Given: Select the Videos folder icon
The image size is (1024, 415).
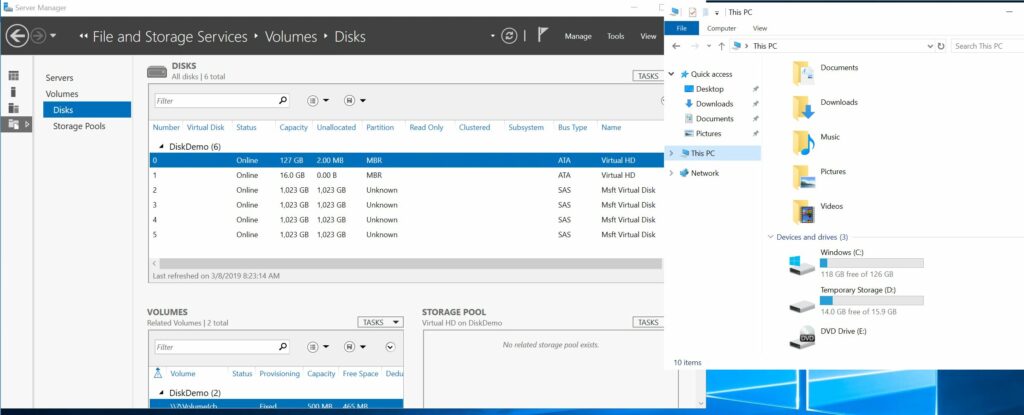Looking at the screenshot, I should click(x=804, y=211).
